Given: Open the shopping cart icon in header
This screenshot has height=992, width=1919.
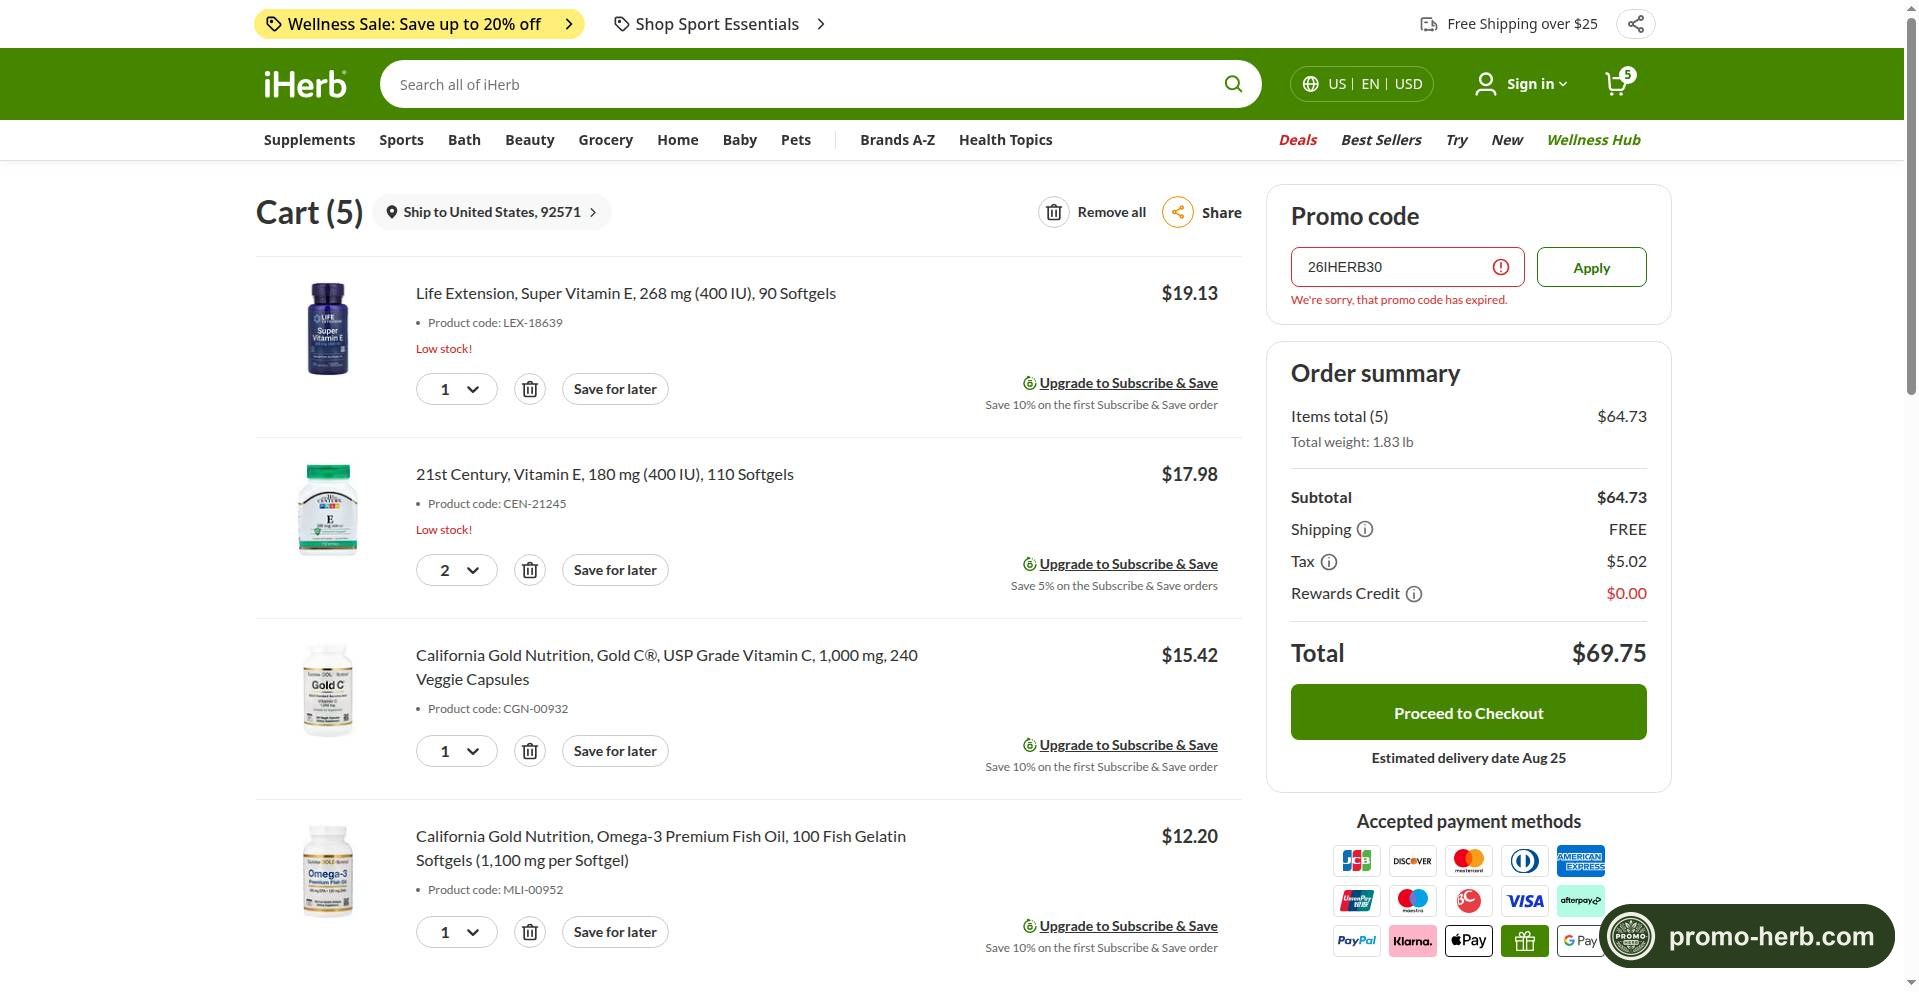Looking at the screenshot, I should [1617, 83].
